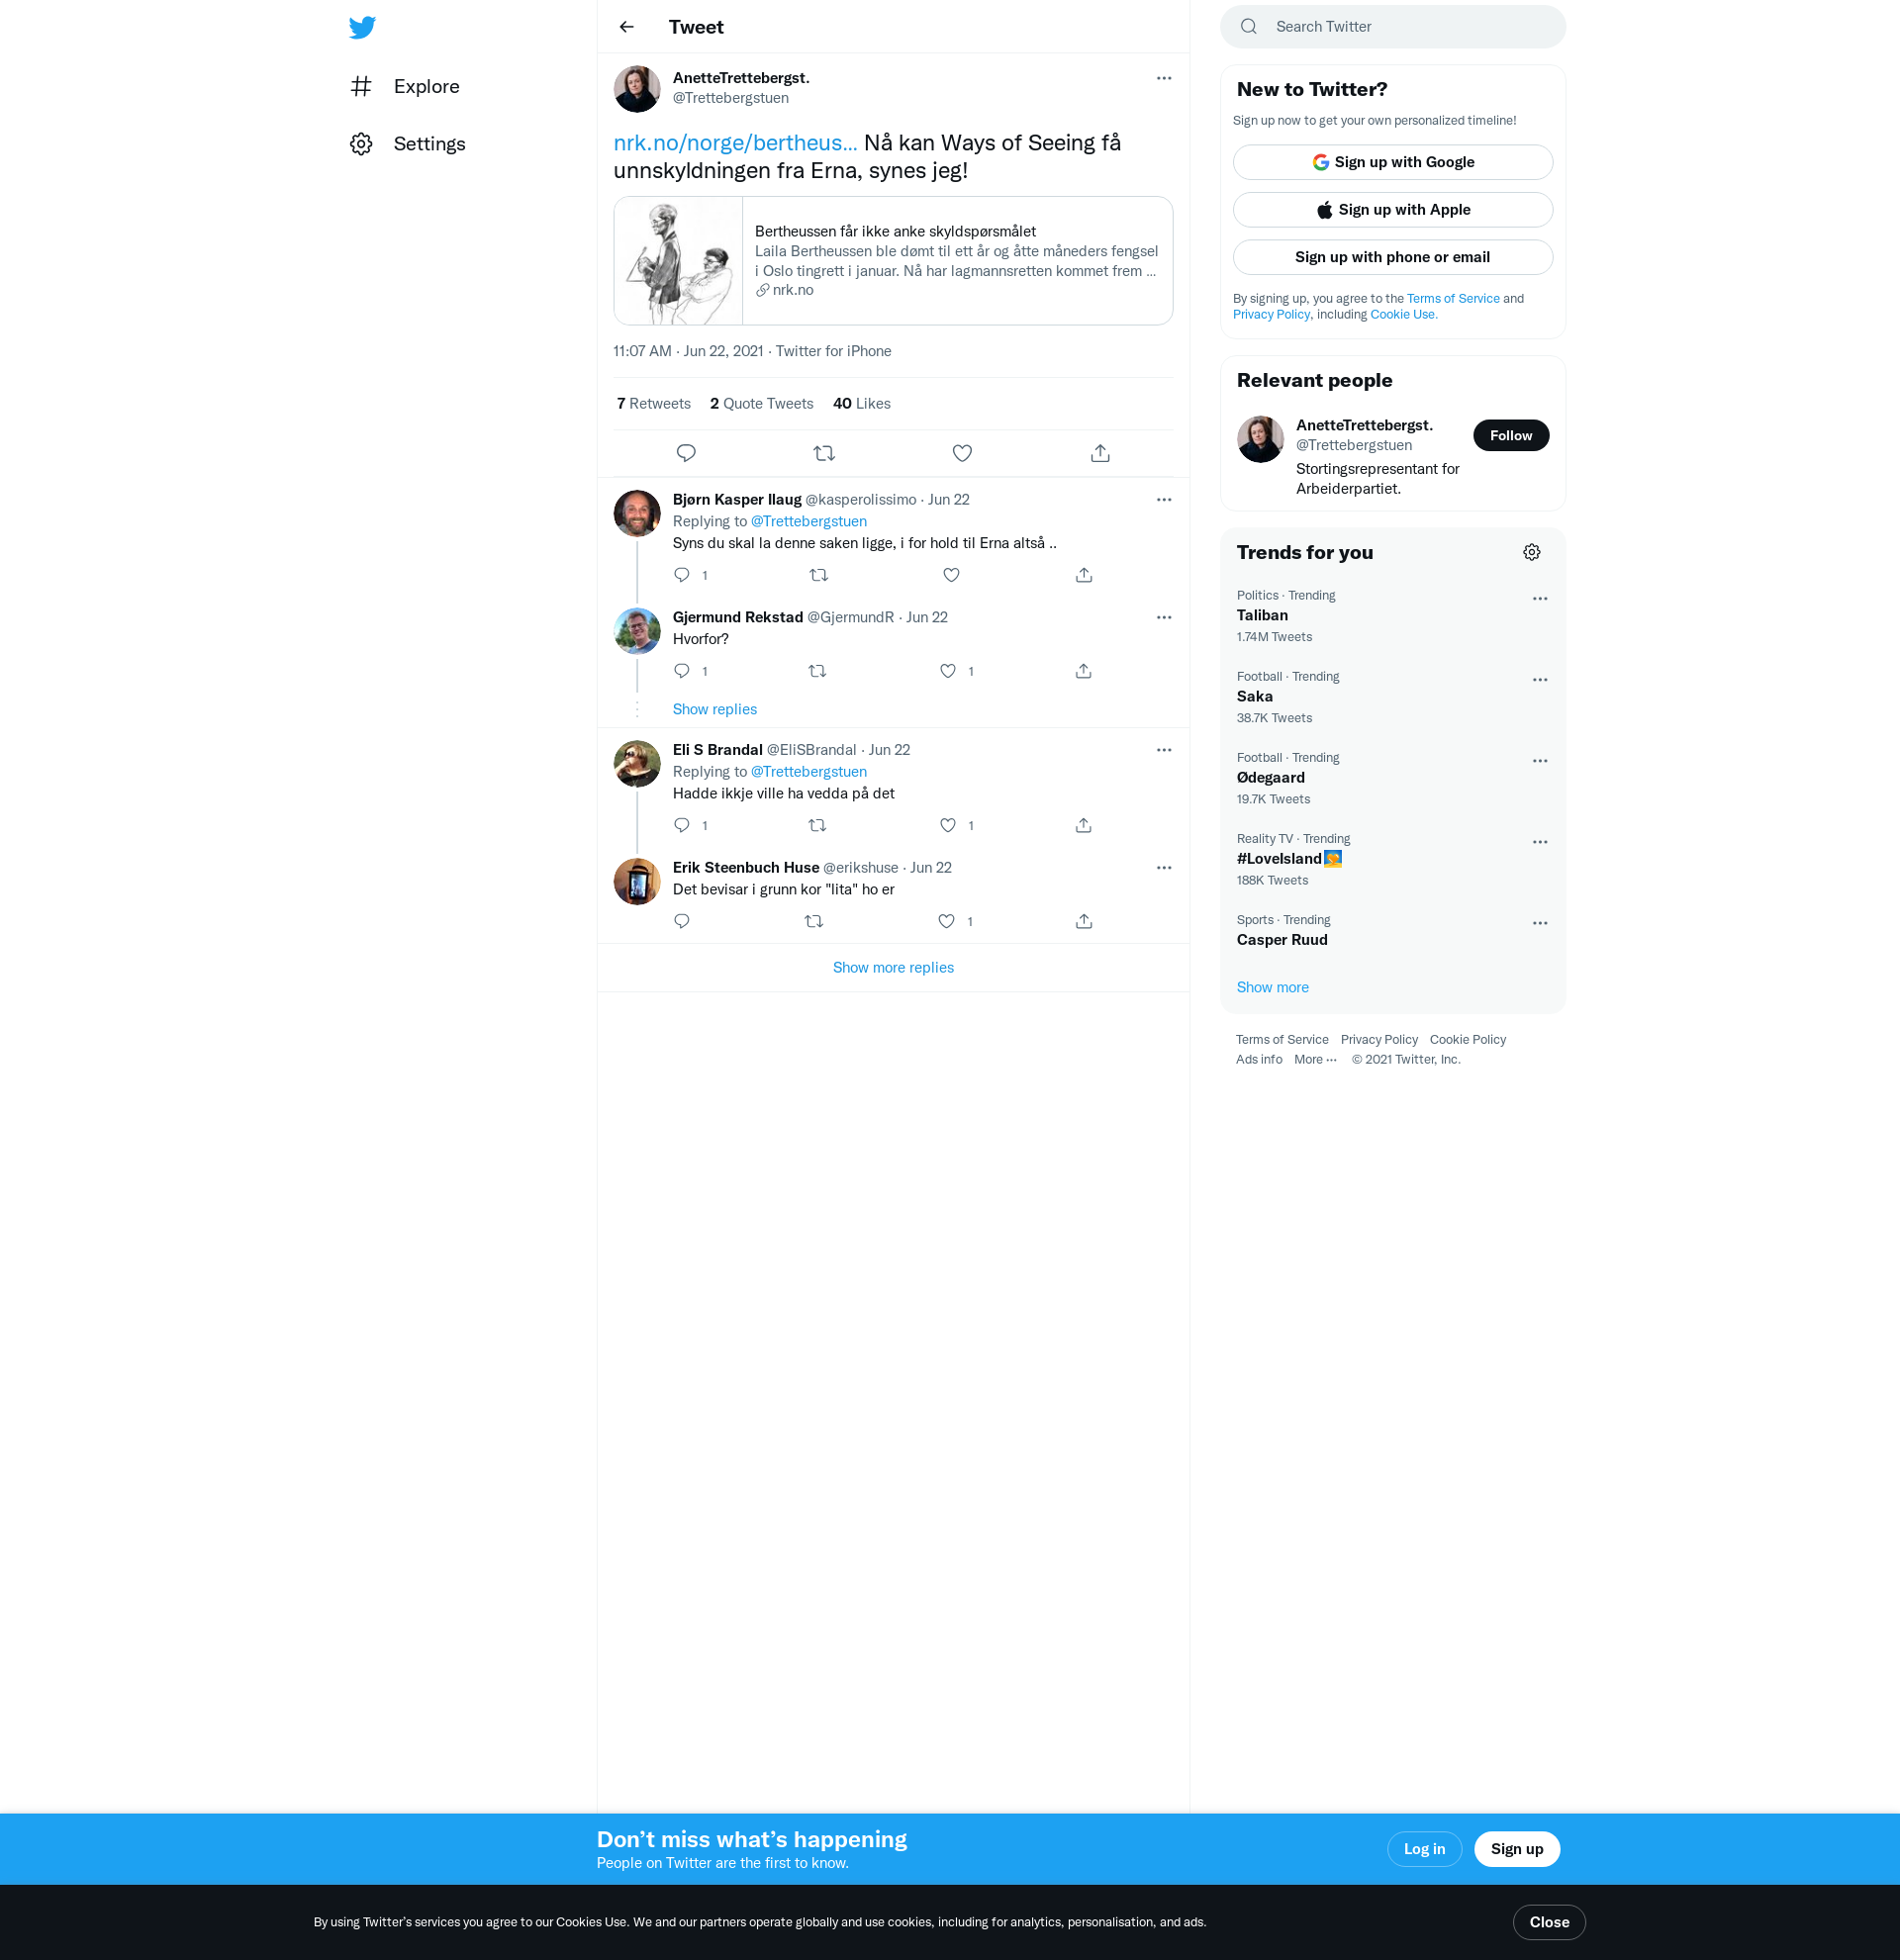The width and height of the screenshot is (1900, 1960).
Task: Close the cookies notice
Action: [x=1549, y=1922]
